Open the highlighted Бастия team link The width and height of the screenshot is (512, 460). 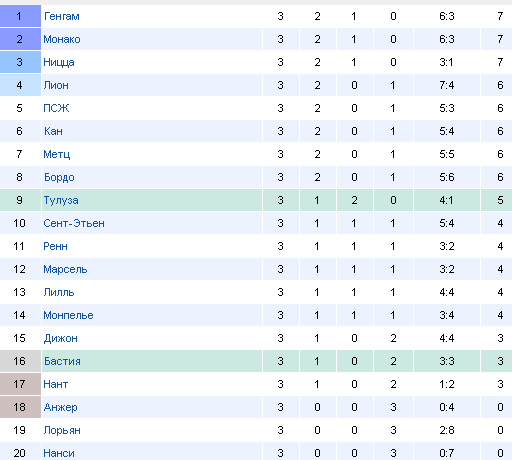(62, 361)
